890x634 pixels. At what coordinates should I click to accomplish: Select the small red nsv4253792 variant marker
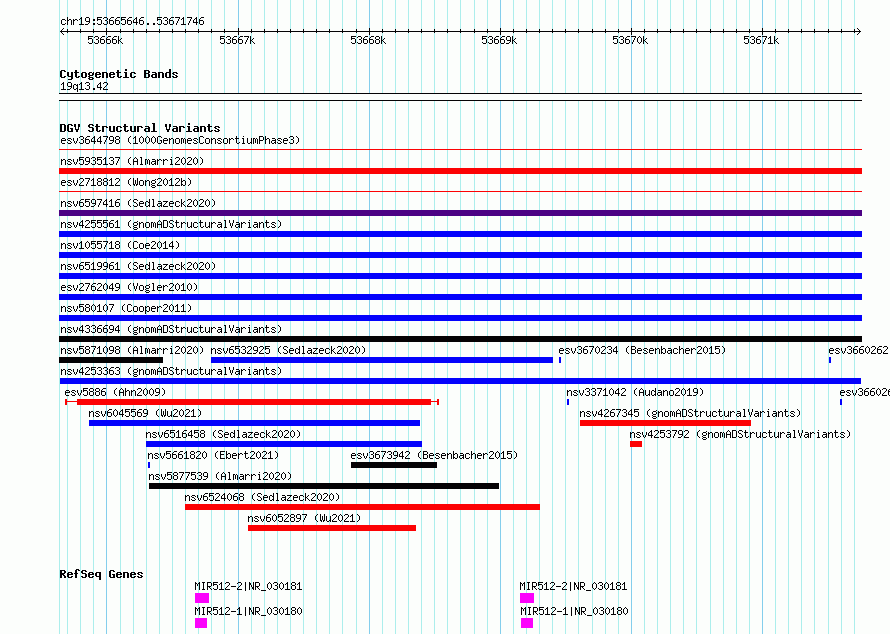[636, 444]
